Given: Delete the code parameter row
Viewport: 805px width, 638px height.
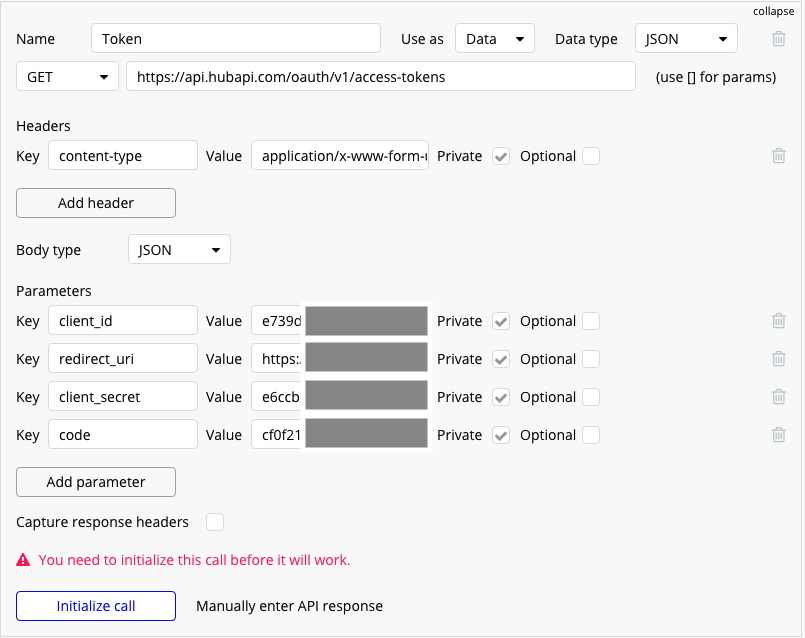Looking at the screenshot, I should click(778, 435).
